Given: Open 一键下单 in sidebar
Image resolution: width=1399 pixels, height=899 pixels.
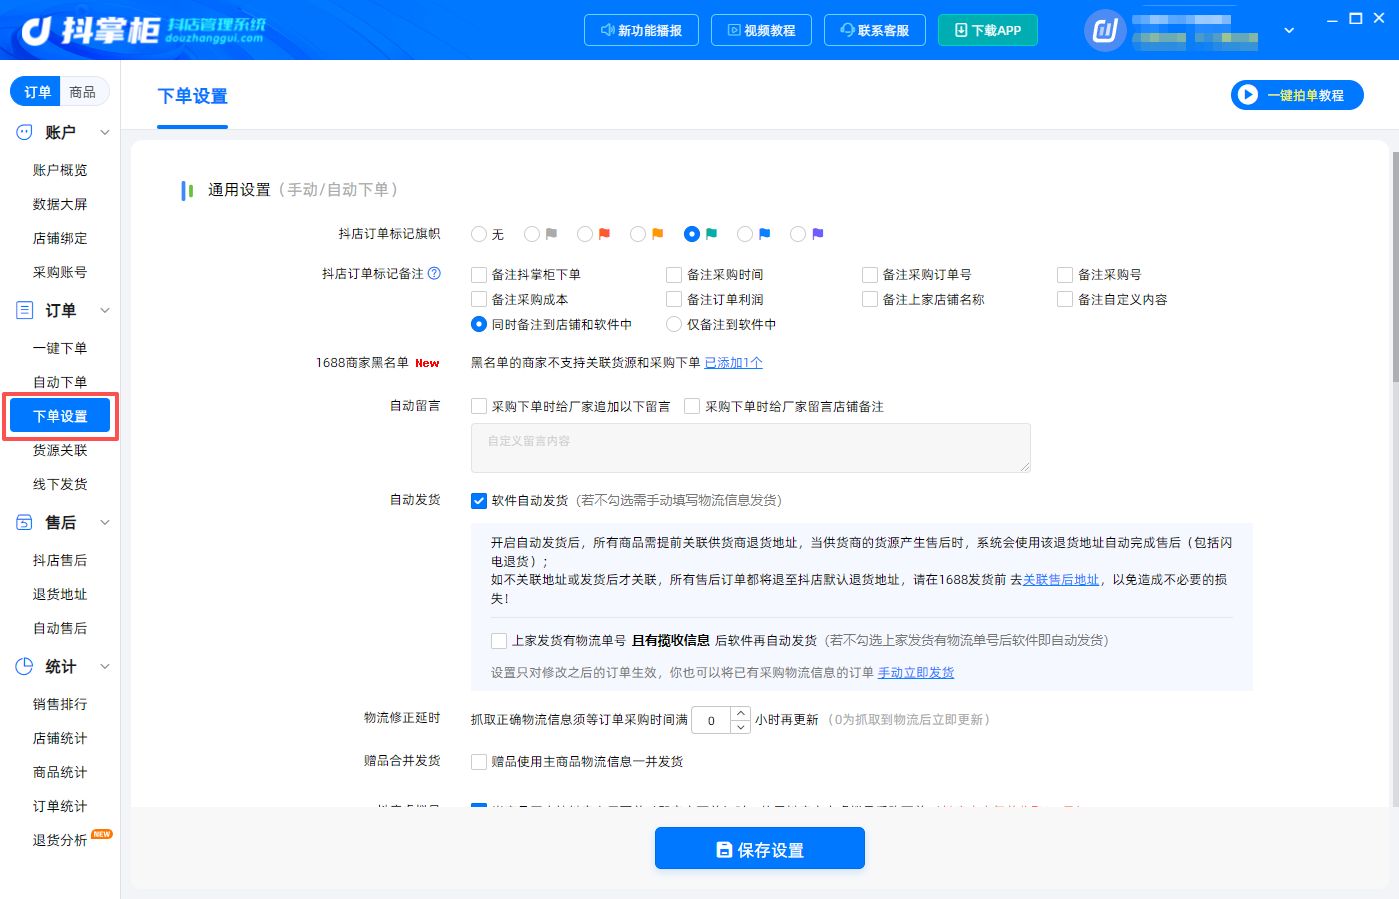Looking at the screenshot, I should [60, 348].
